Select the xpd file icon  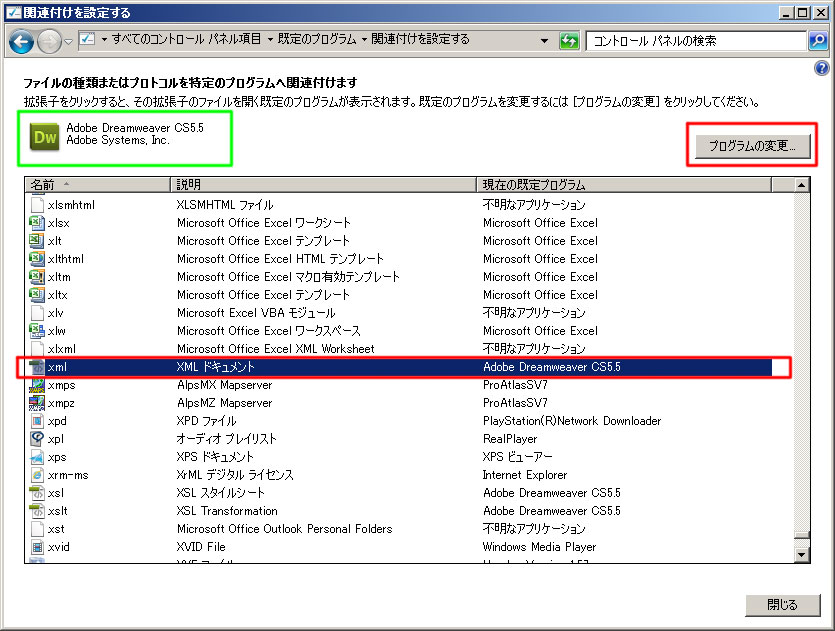37,421
